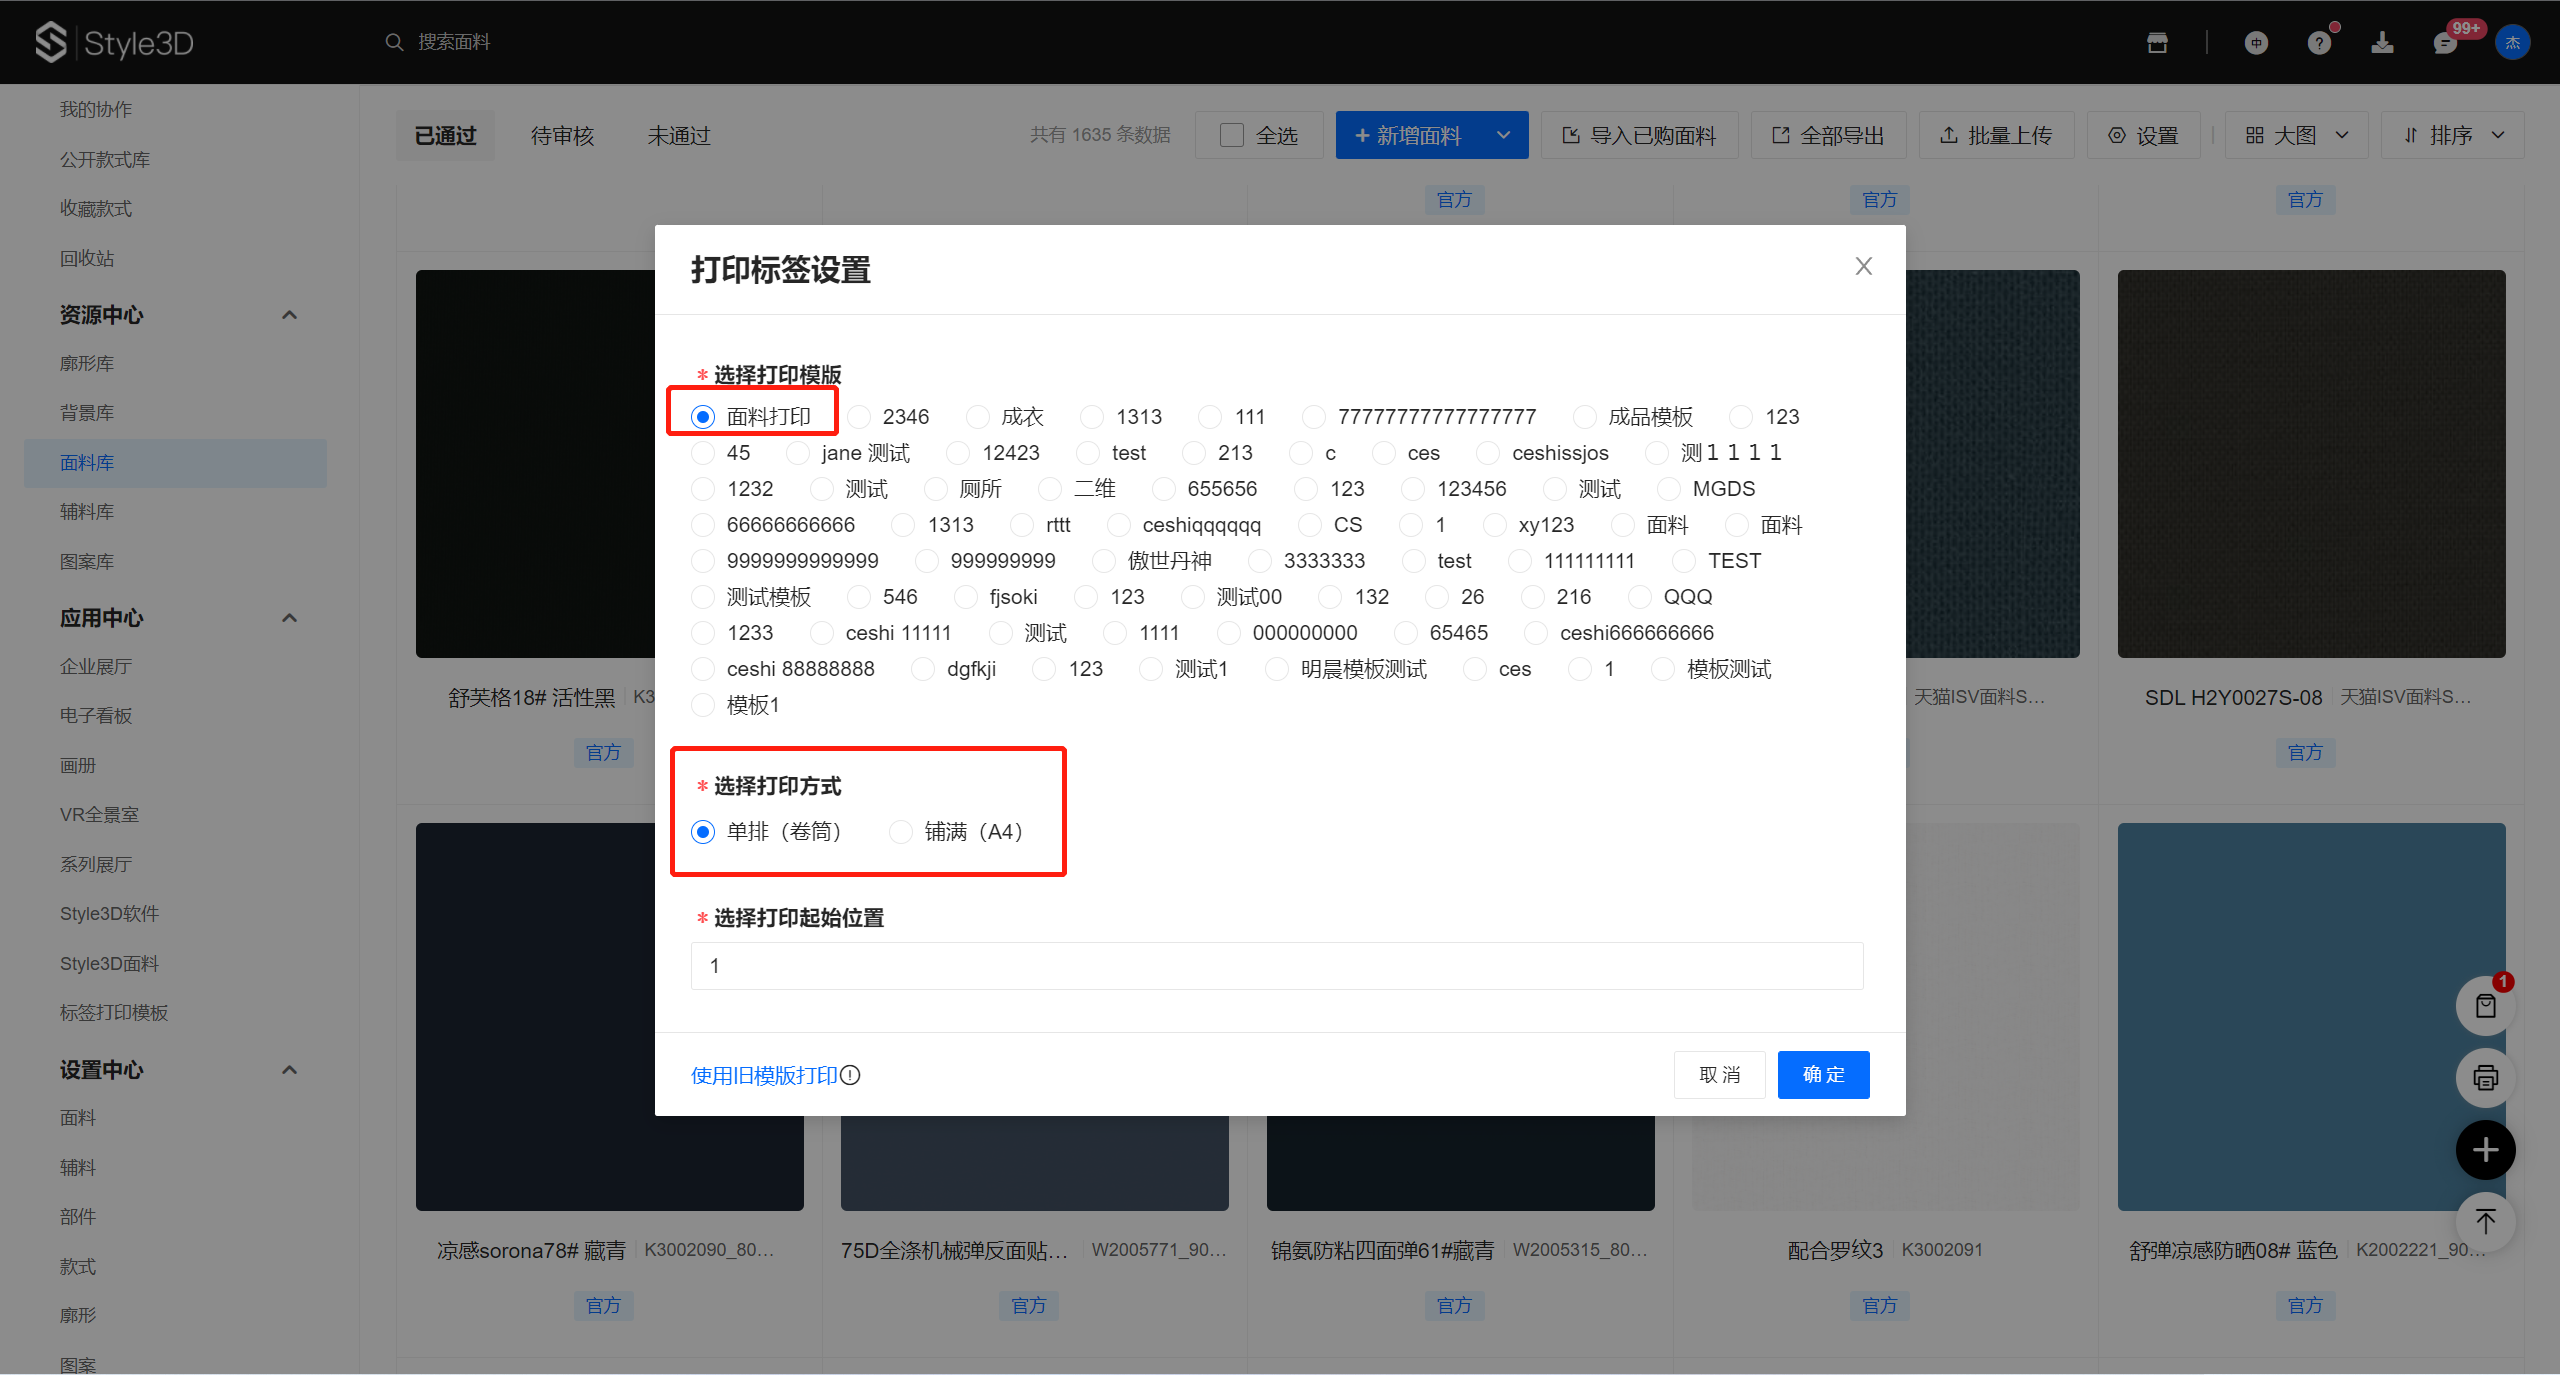The image size is (2560, 1375).
Task: Click the 确定 confirm button
Action: [1823, 1075]
